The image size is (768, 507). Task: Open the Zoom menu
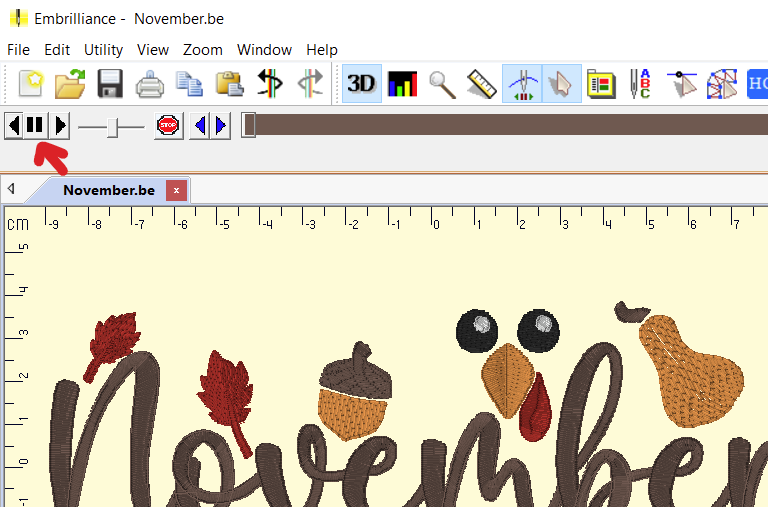click(x=202, y=50)
